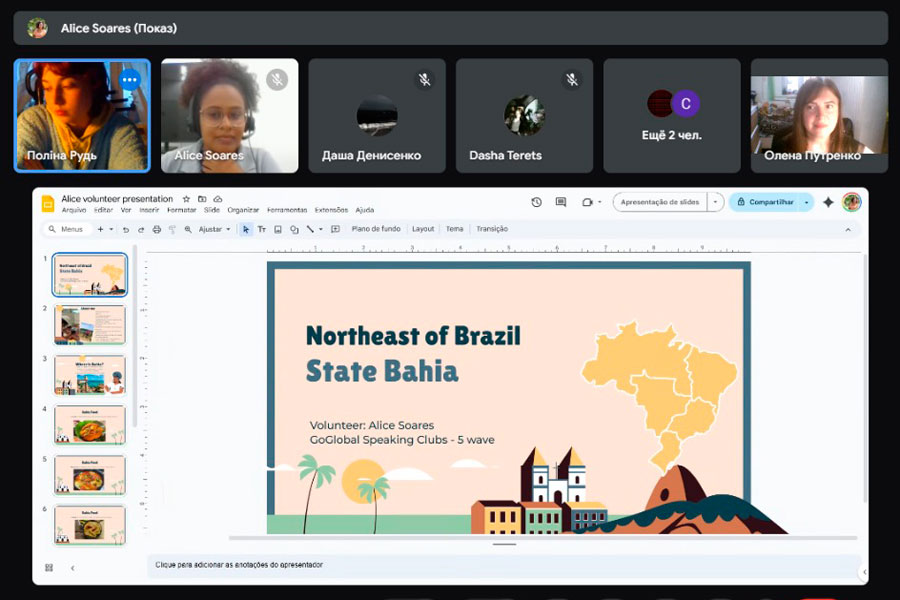
Task: Open the Compartilhar dropdown arrow
Action: pyautogui.click(x=806, y=202)
